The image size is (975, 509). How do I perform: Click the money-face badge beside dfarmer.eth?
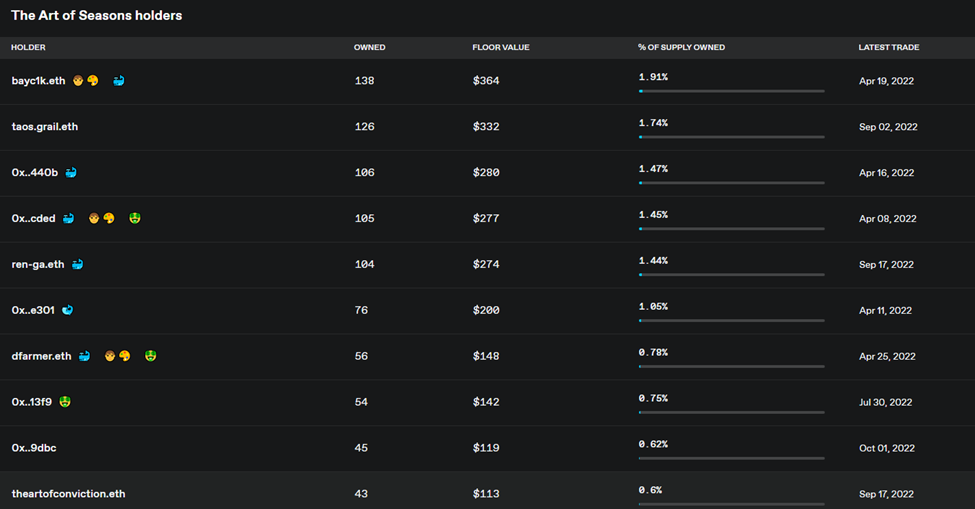150,356
